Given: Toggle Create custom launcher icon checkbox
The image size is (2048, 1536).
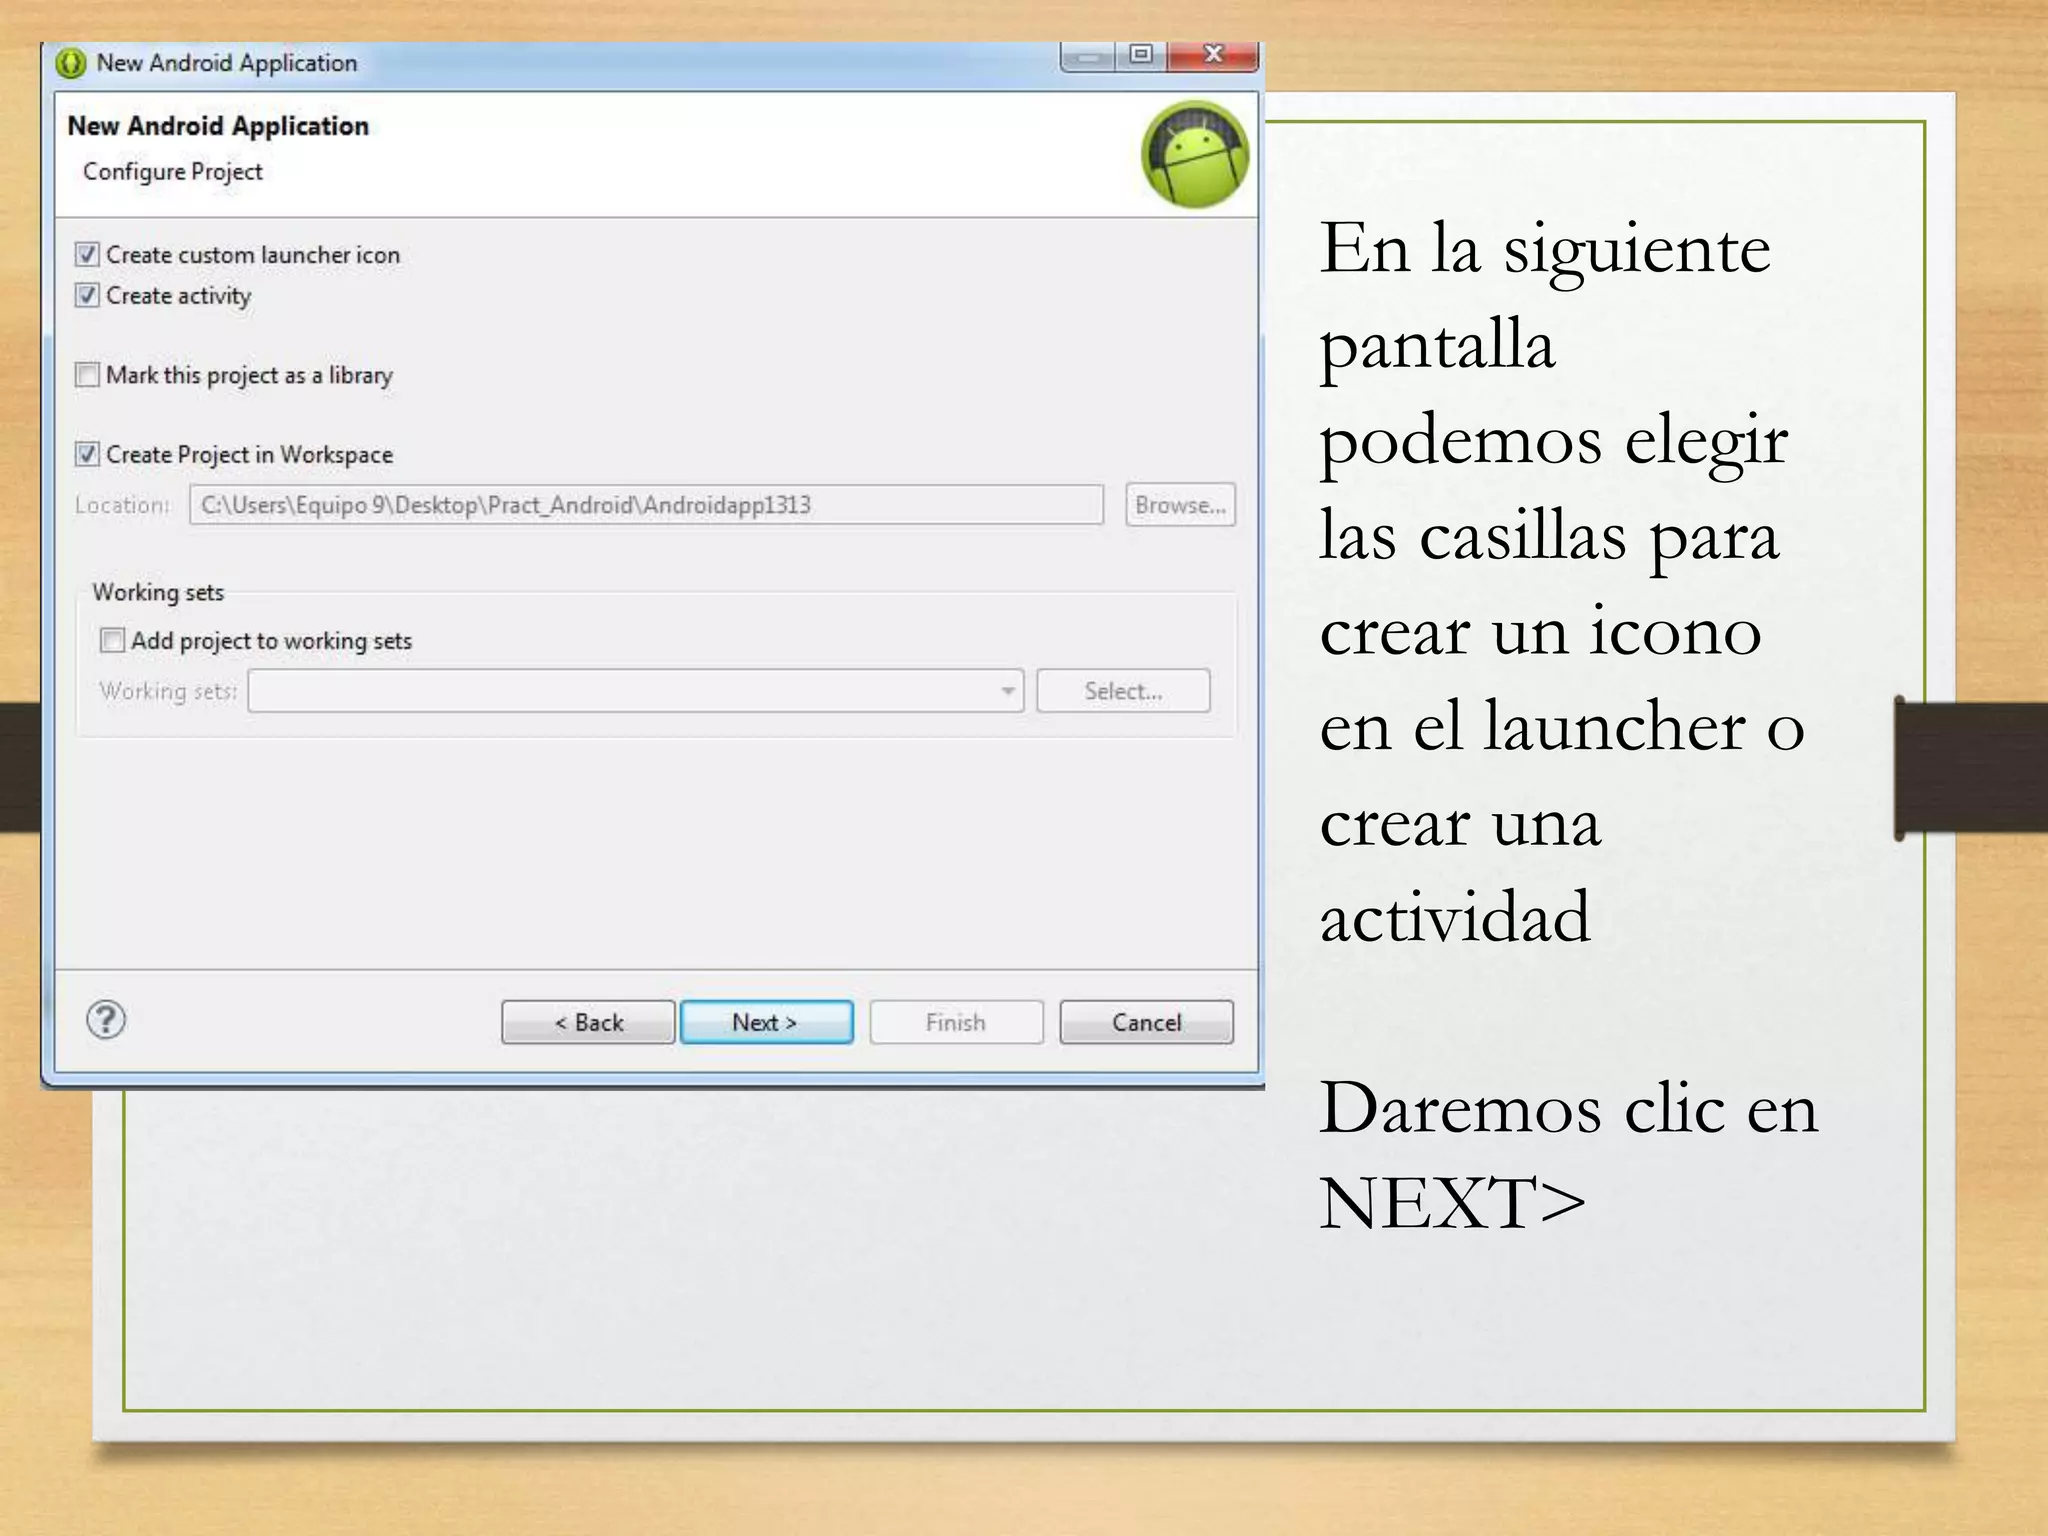Looking at the screenshot, I should (x=88, y=254).
